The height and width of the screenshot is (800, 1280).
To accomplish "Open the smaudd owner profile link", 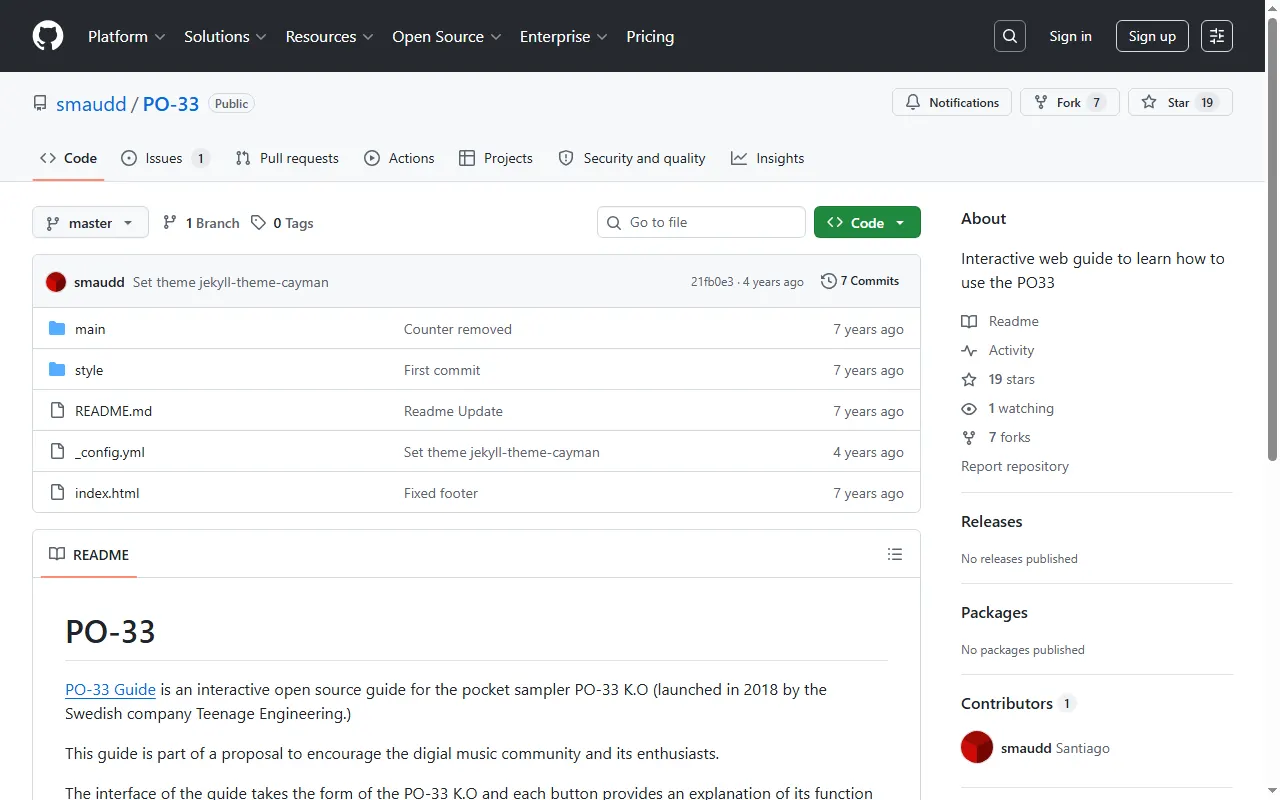I will pos(91,104).
